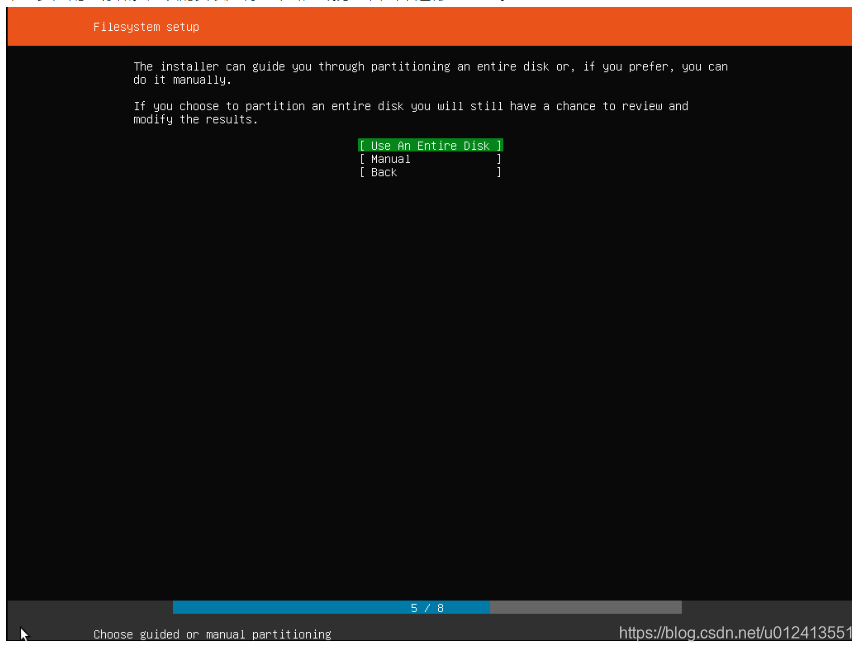
Task: Click the 5 / 8 progress bar
Action: click(x=427, y=607)
